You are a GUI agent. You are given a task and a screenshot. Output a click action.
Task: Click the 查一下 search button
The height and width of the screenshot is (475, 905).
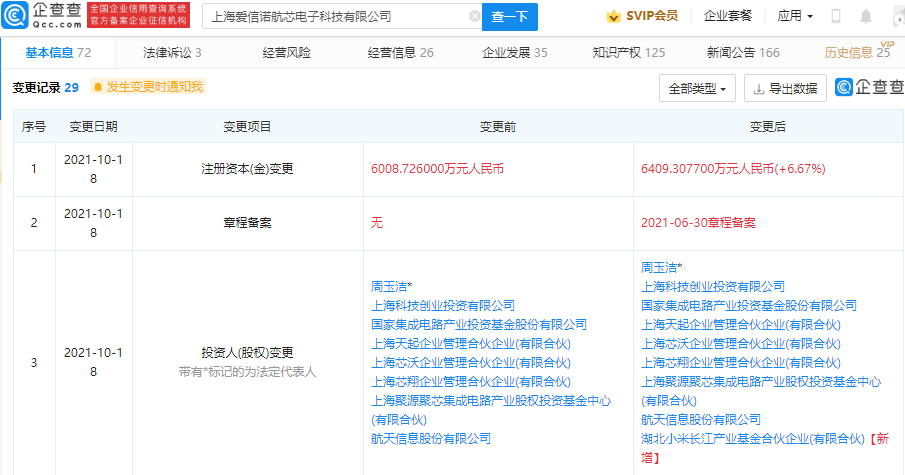coord(510,17)
